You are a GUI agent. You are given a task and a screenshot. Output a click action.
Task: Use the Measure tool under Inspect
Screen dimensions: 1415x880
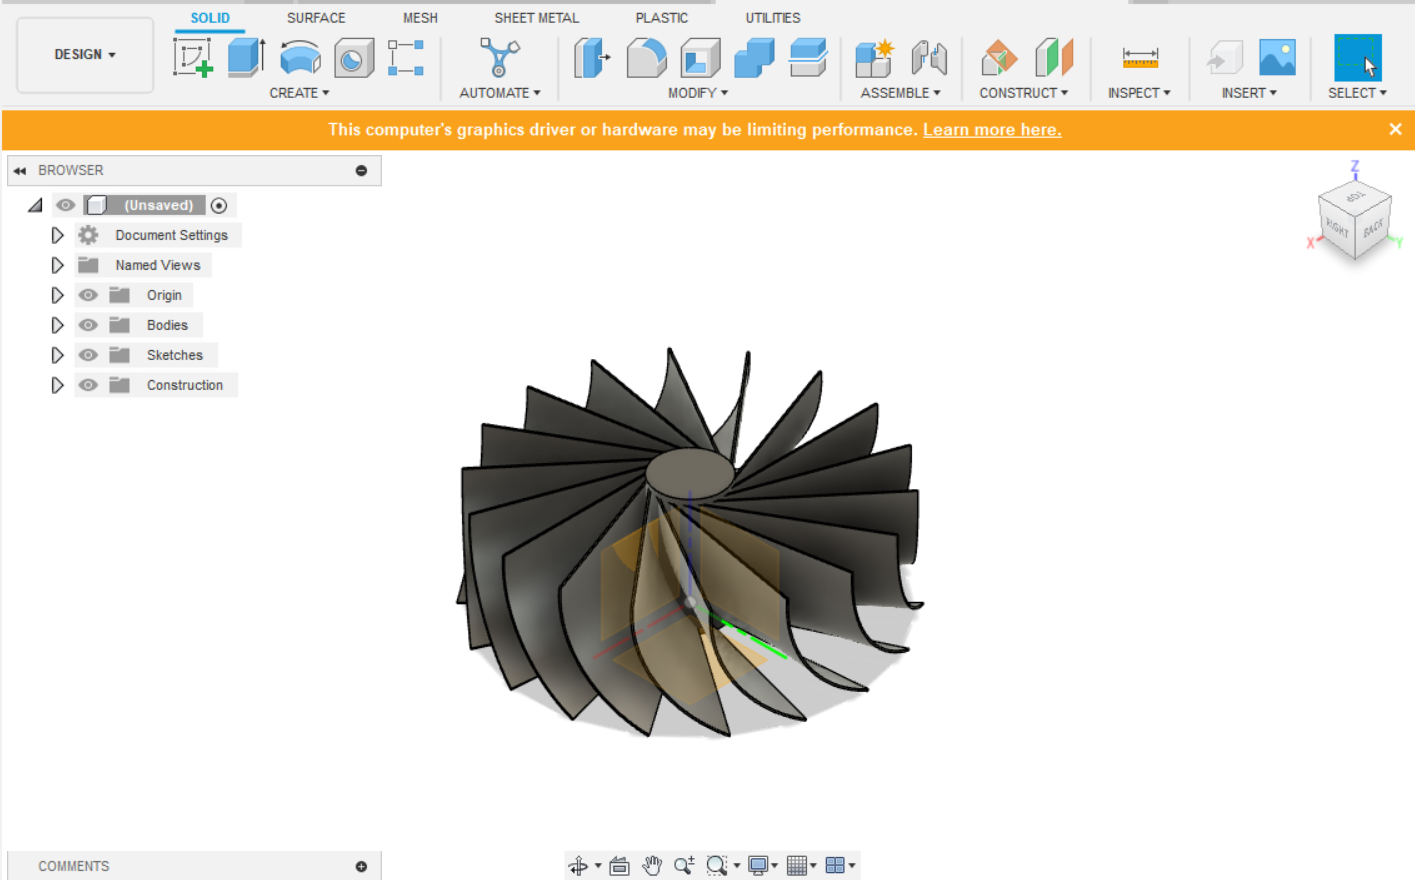pos(1140,60)
